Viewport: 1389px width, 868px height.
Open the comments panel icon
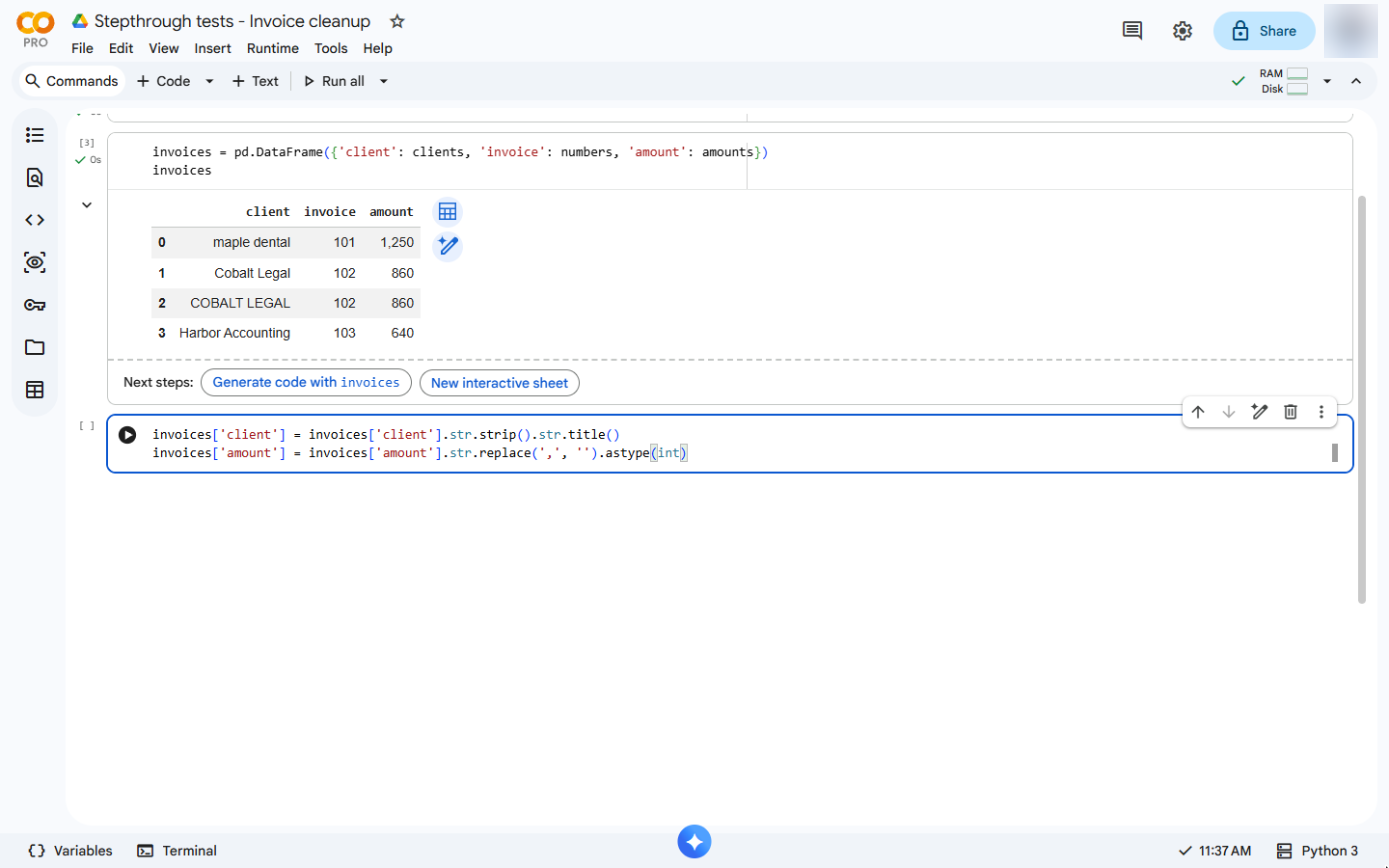pos(1132,31)
